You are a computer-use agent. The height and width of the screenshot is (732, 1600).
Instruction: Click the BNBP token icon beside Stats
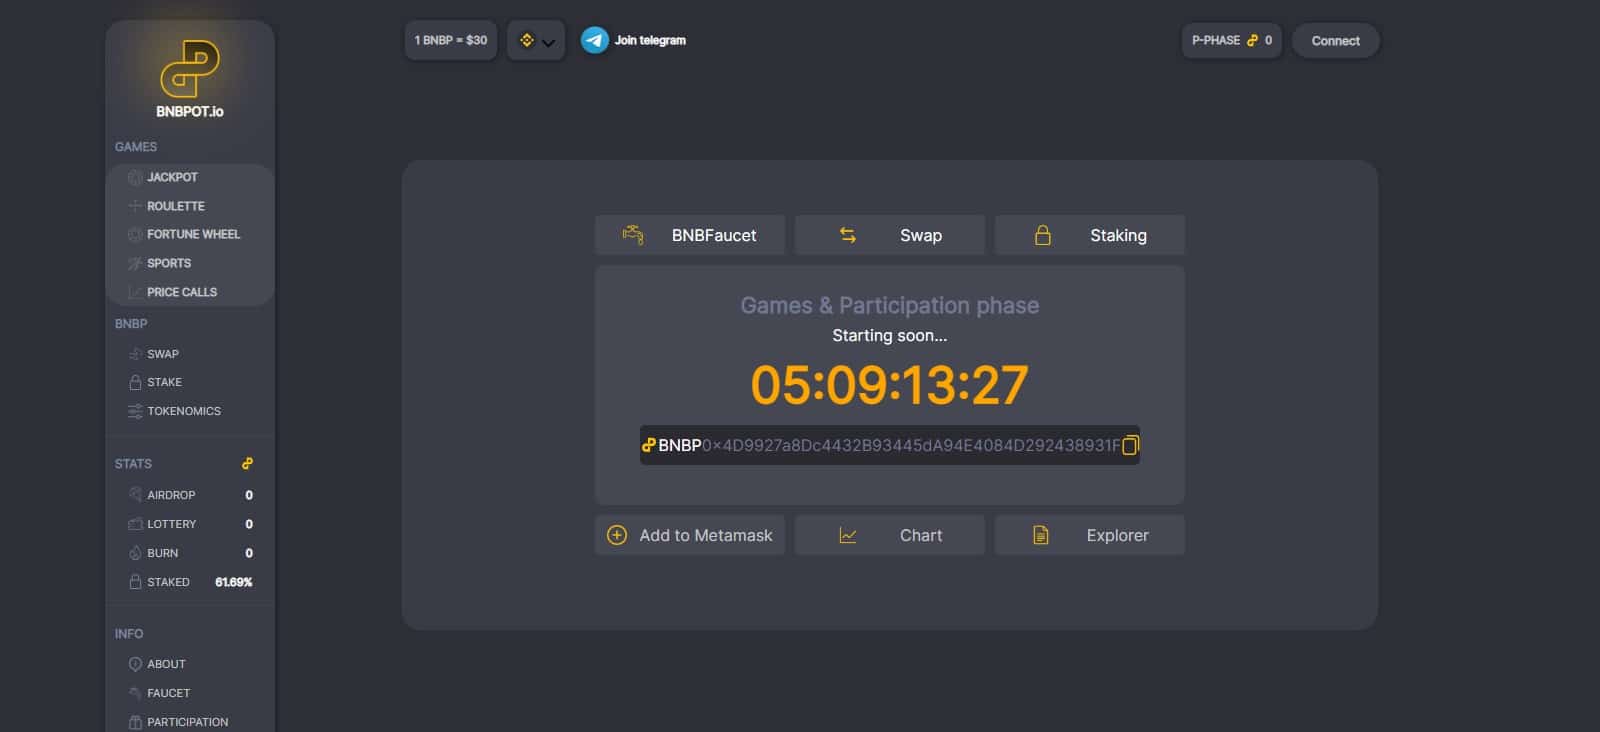tap(247, 464)
